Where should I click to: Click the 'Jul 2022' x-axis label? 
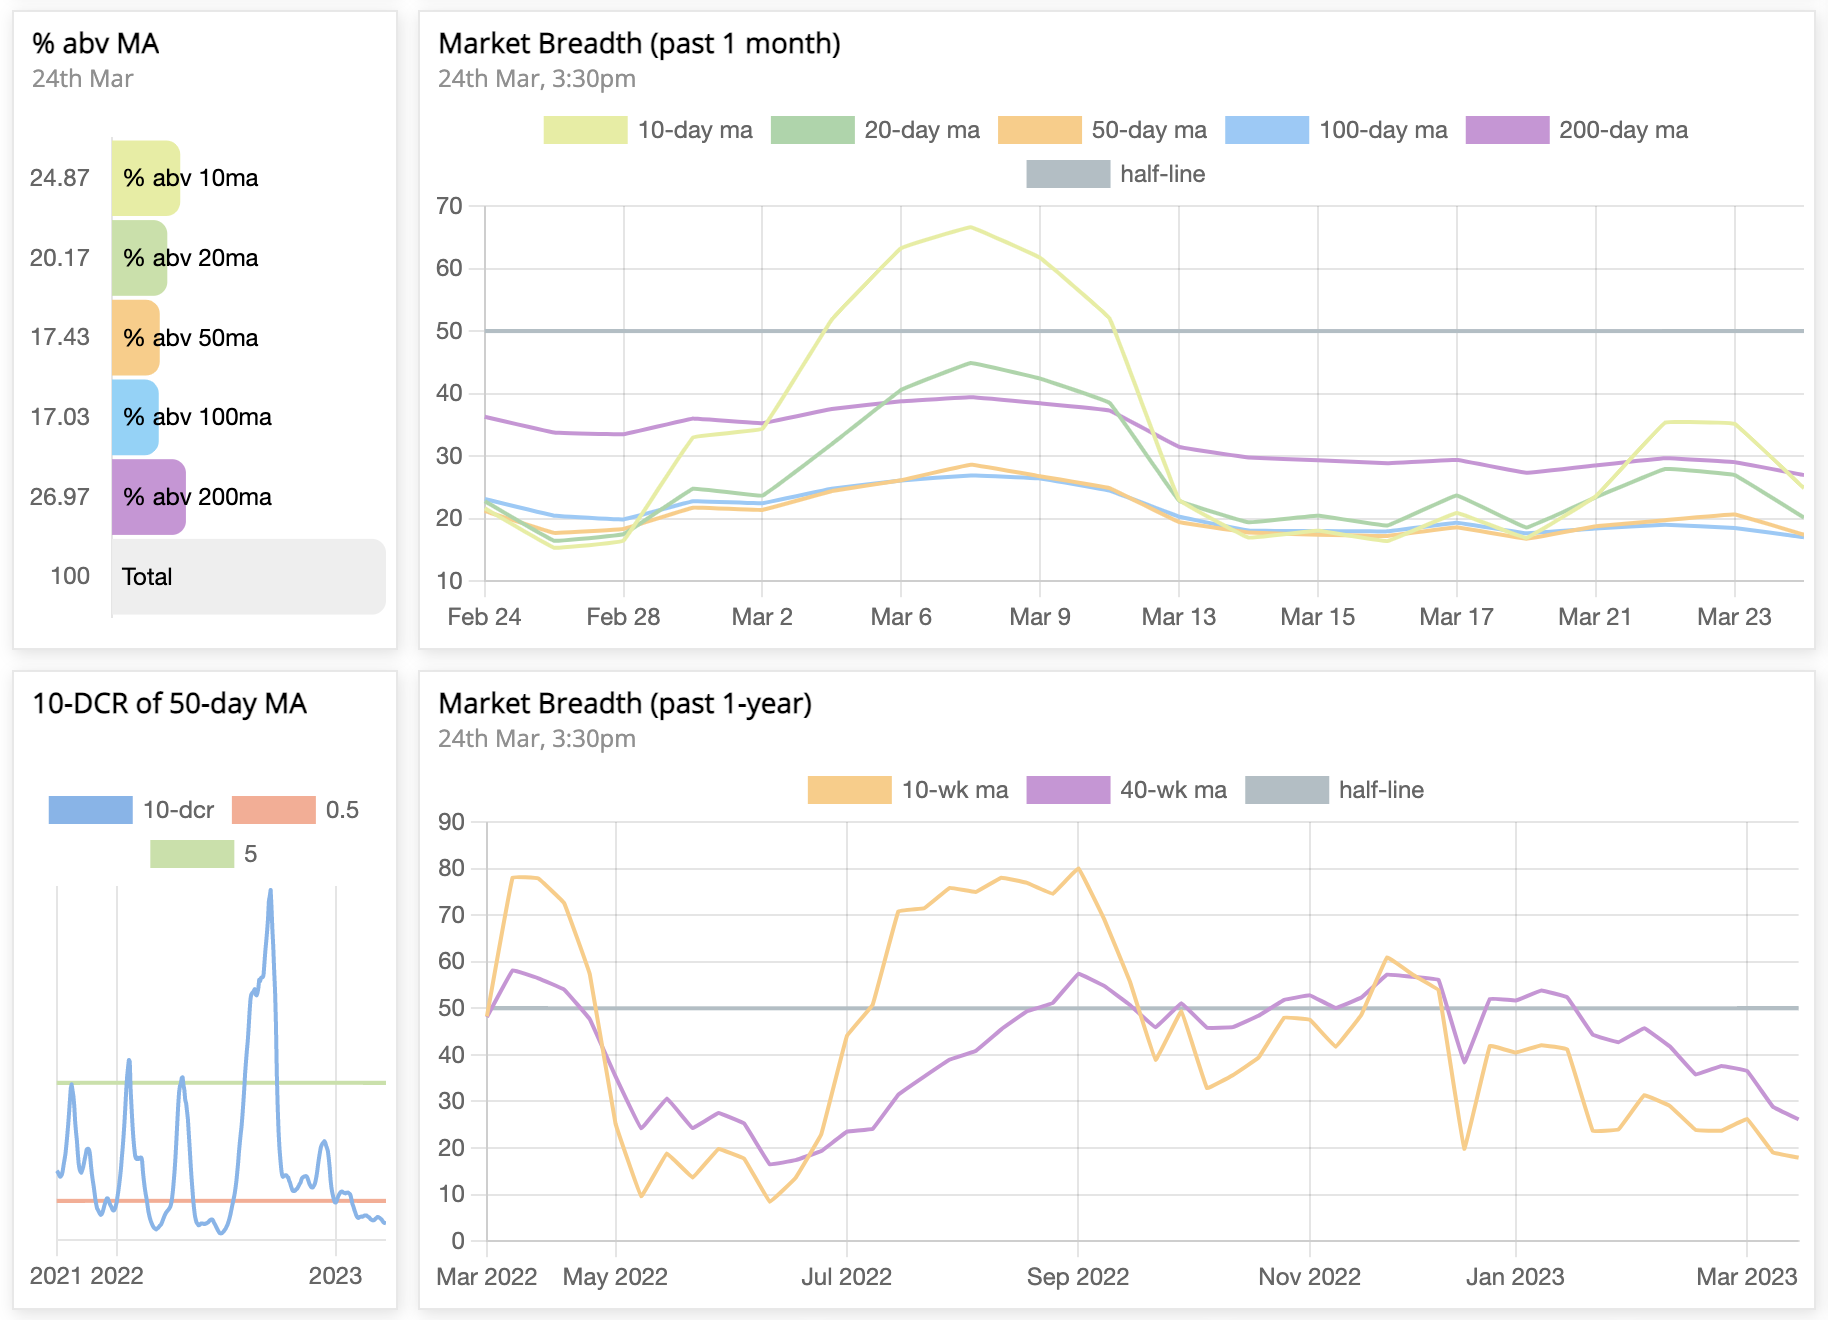[846, 1277]
